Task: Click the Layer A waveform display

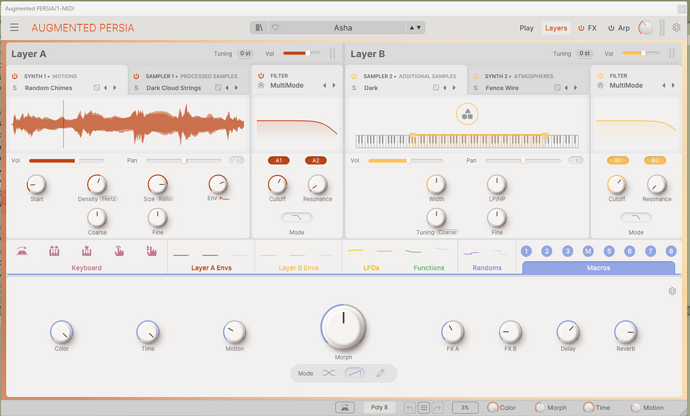Action: pyautogui.click(x=128, y=124)
